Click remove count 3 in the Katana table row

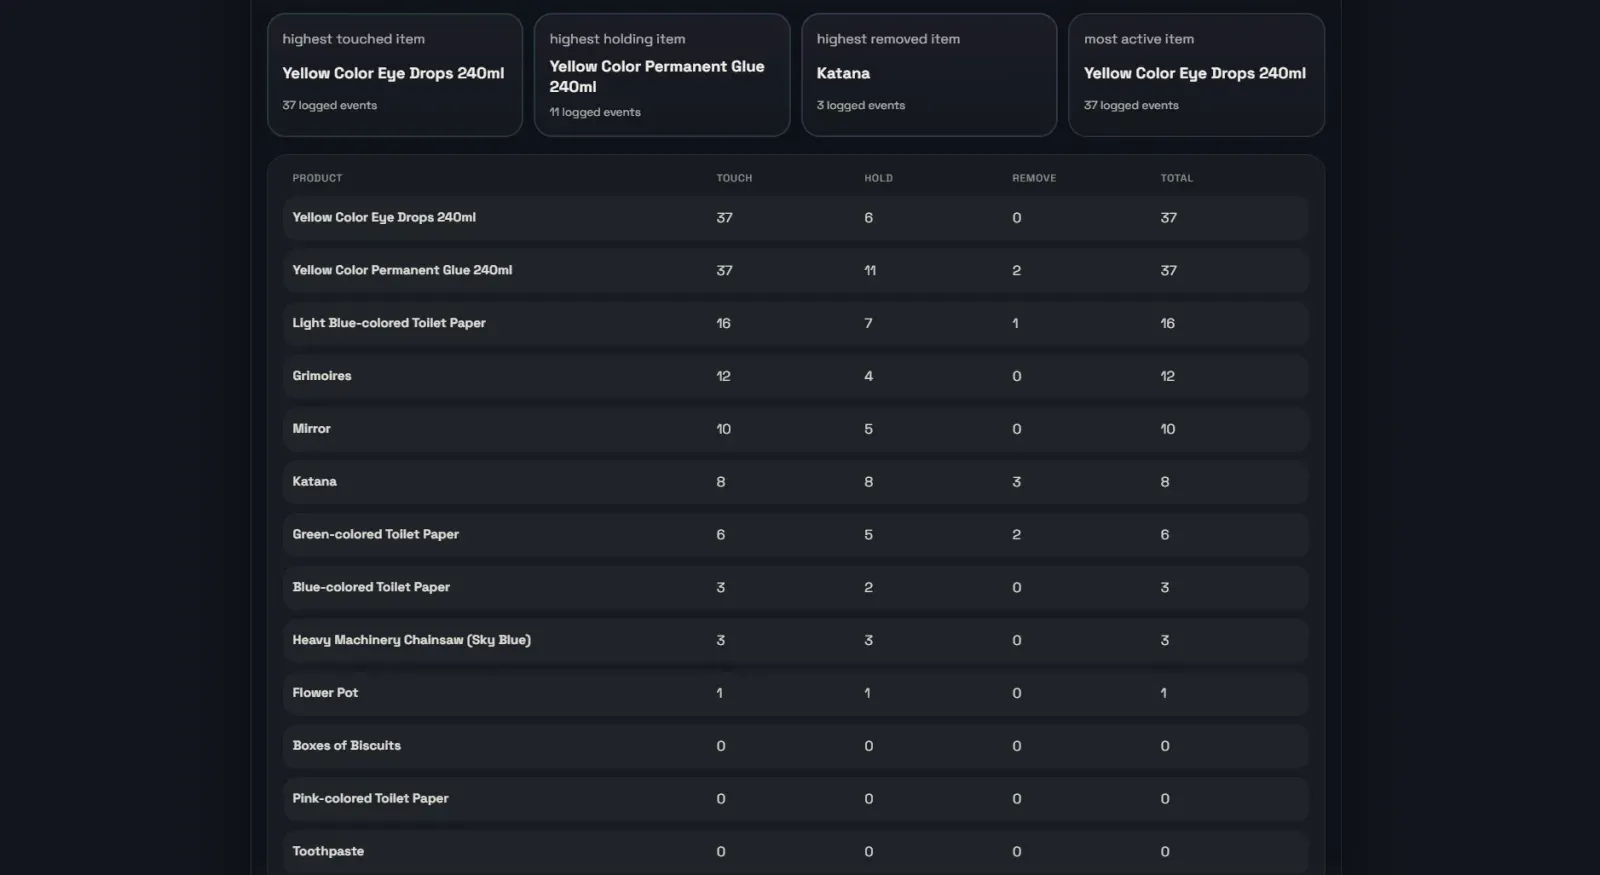(x=1016, y=482)
